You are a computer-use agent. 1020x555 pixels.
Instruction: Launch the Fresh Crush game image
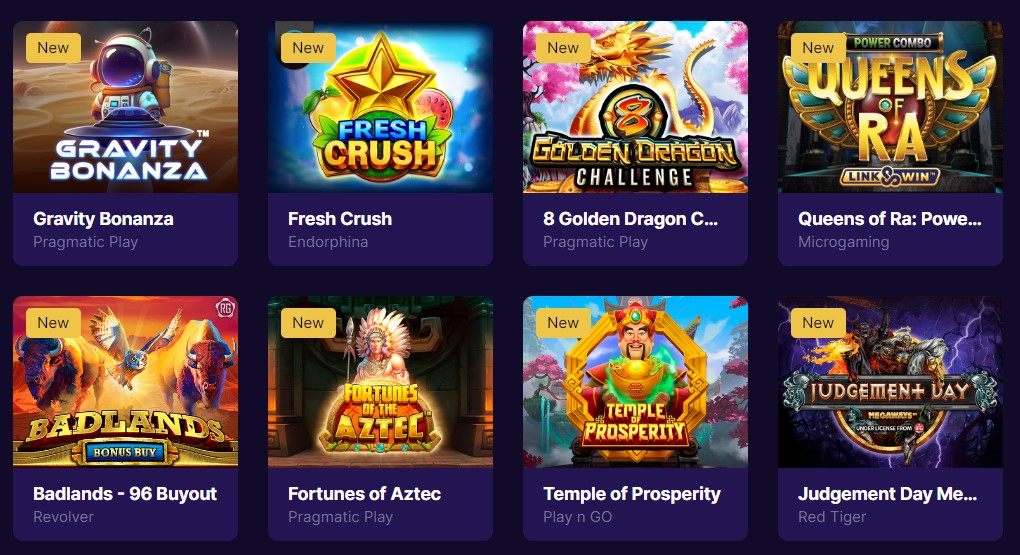381,107
